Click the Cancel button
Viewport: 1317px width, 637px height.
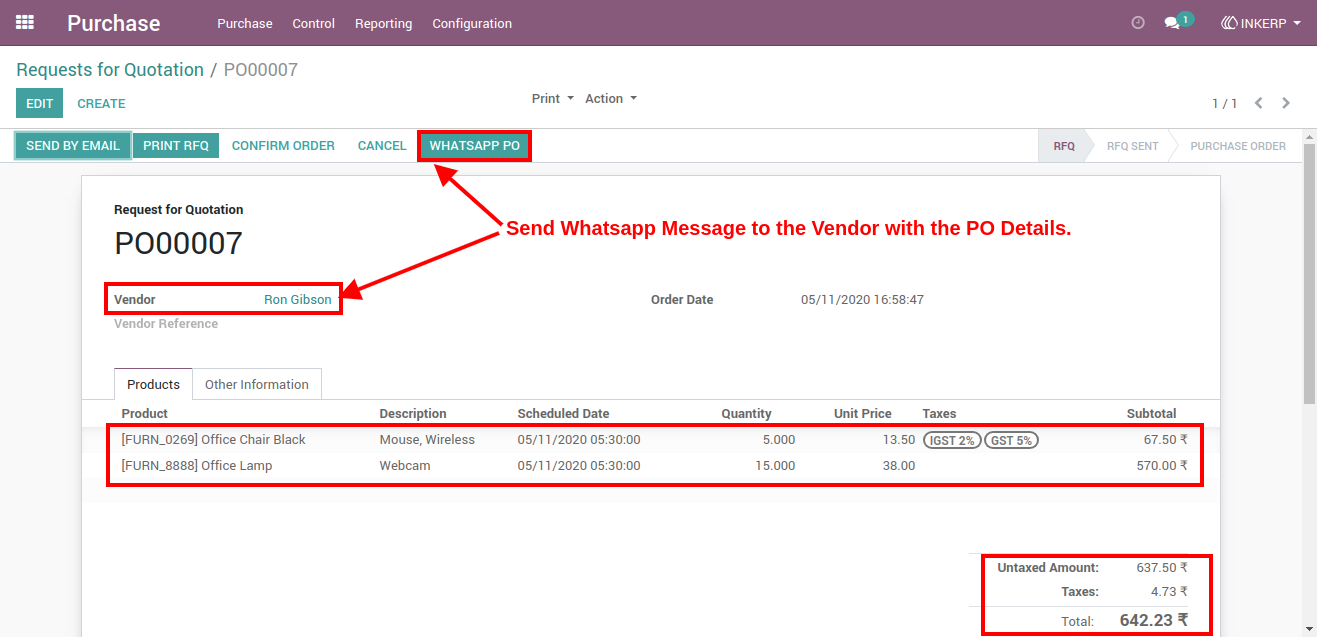382,146
